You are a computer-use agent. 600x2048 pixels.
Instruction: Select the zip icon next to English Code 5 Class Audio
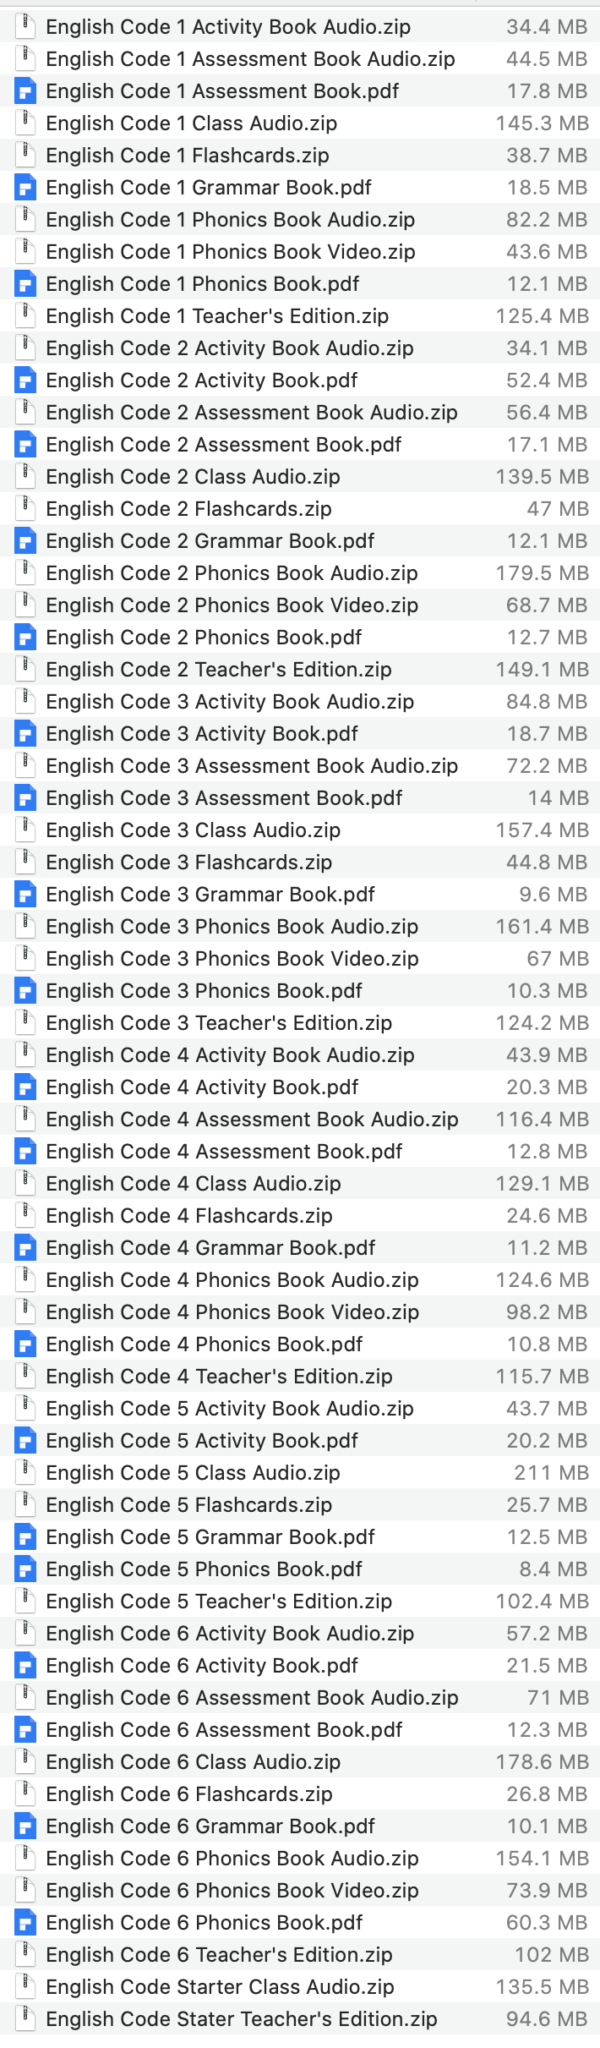pos(25,1471)
